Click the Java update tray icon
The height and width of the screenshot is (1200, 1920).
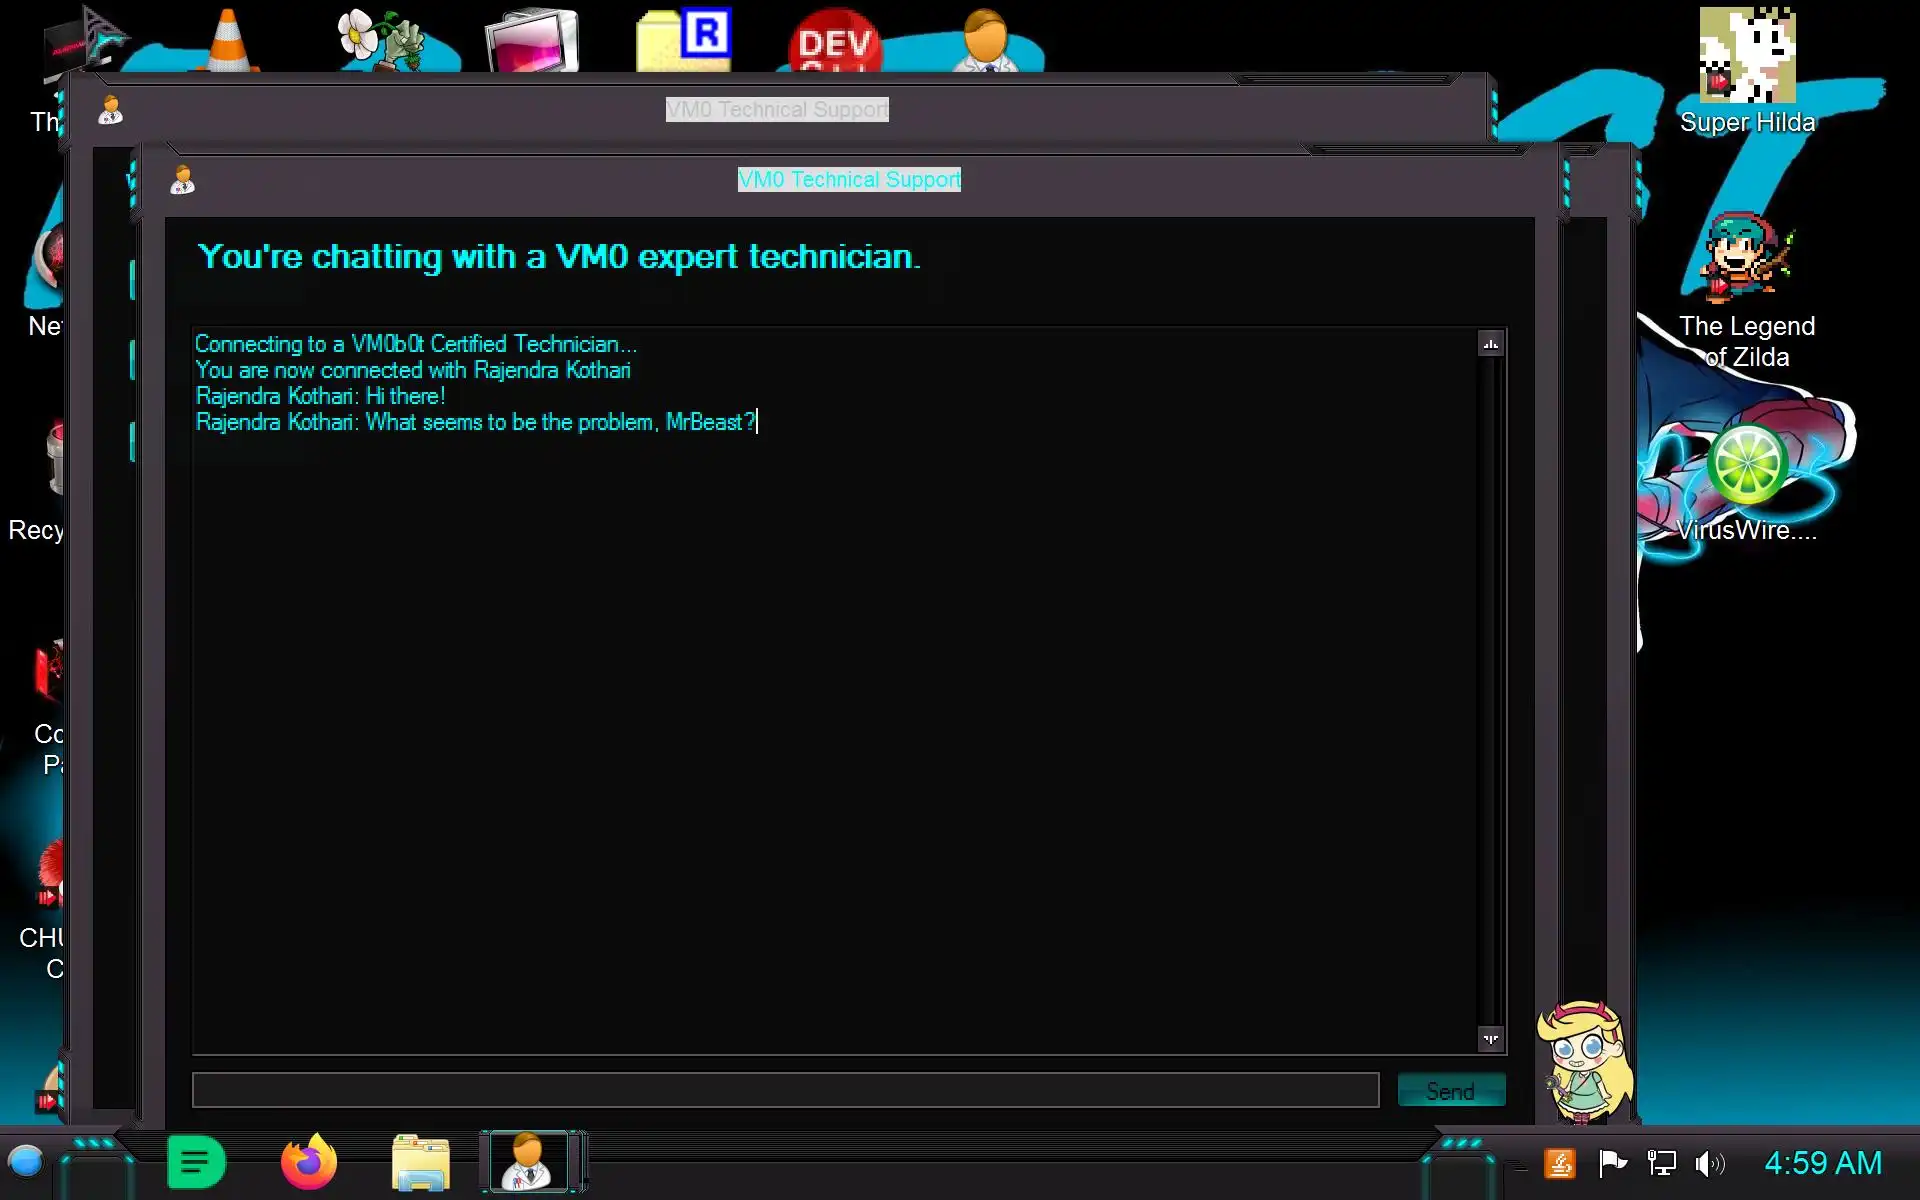point(1560,1163)
